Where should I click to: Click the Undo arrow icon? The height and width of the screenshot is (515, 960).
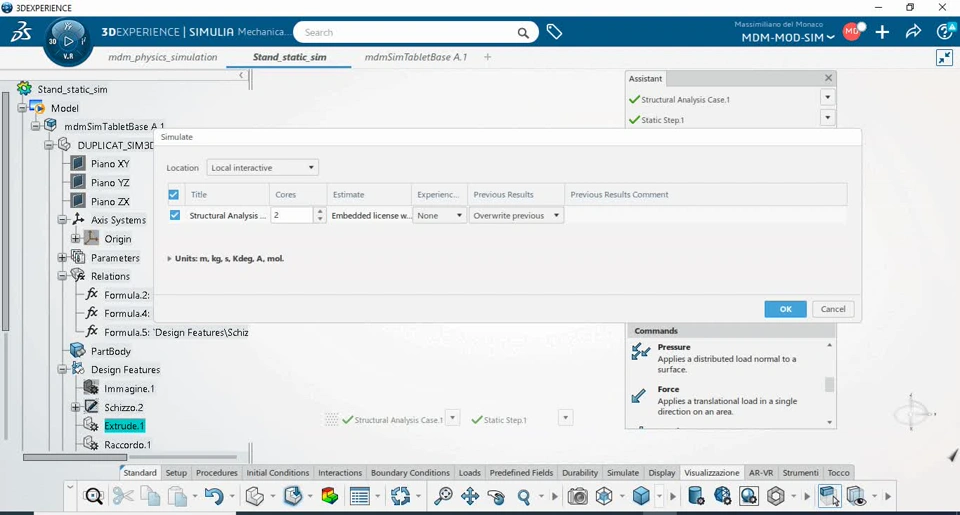[214, 495]
